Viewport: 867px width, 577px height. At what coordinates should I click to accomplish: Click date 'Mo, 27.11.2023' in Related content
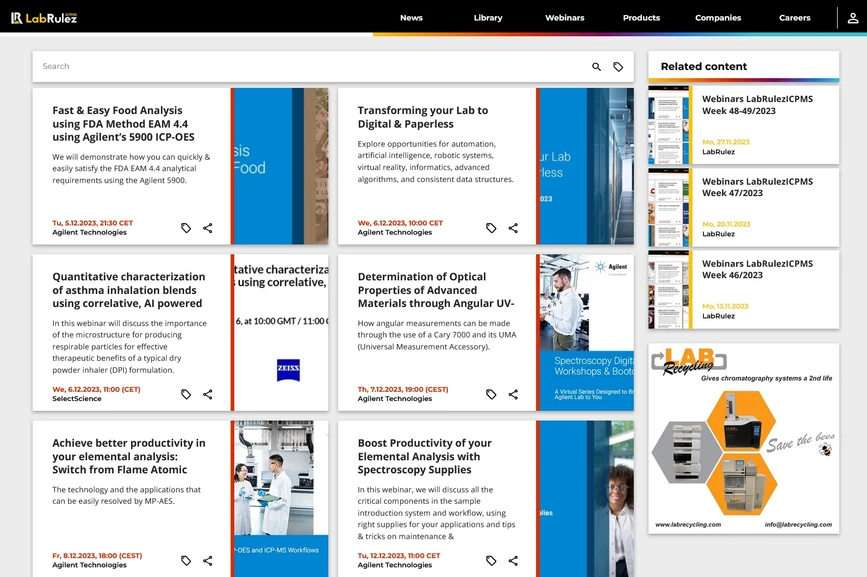(726, 142)
